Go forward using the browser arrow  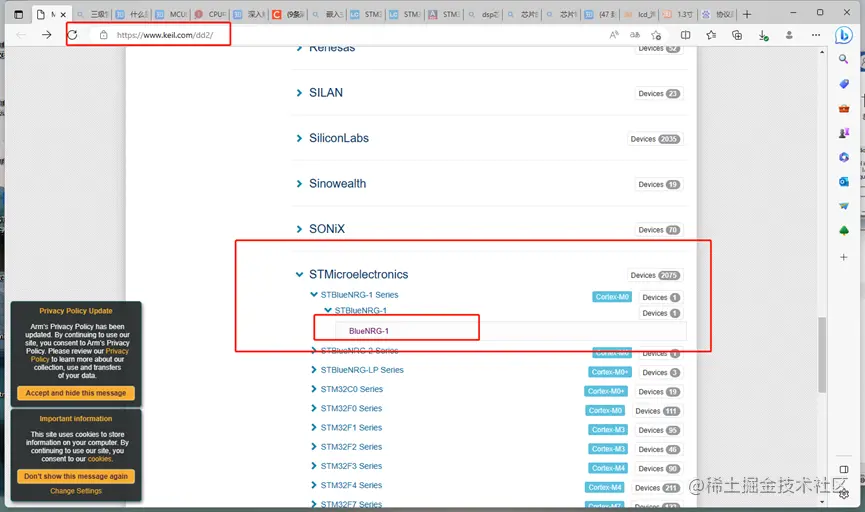[46, 35]
